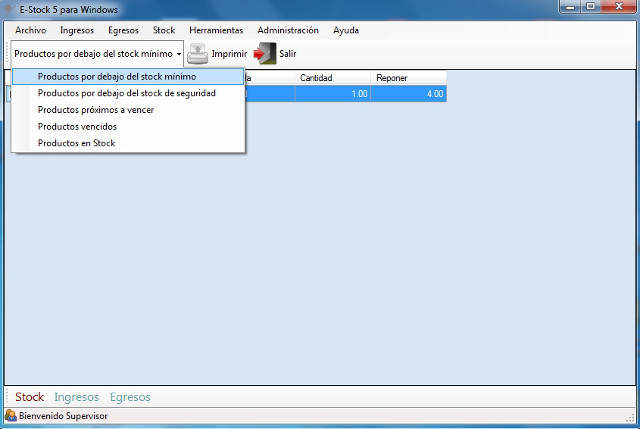The height and width of the screenshot is (429, 640).
Task: Close the E-Stock window
Action: (x=618, y=7)
